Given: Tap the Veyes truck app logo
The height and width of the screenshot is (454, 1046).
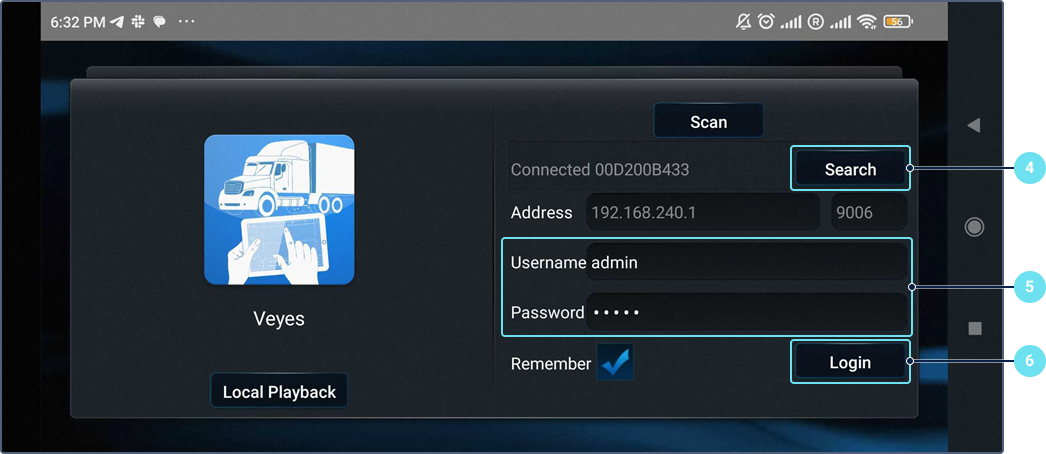Looking at the screenshot, I should click(279, 210).
